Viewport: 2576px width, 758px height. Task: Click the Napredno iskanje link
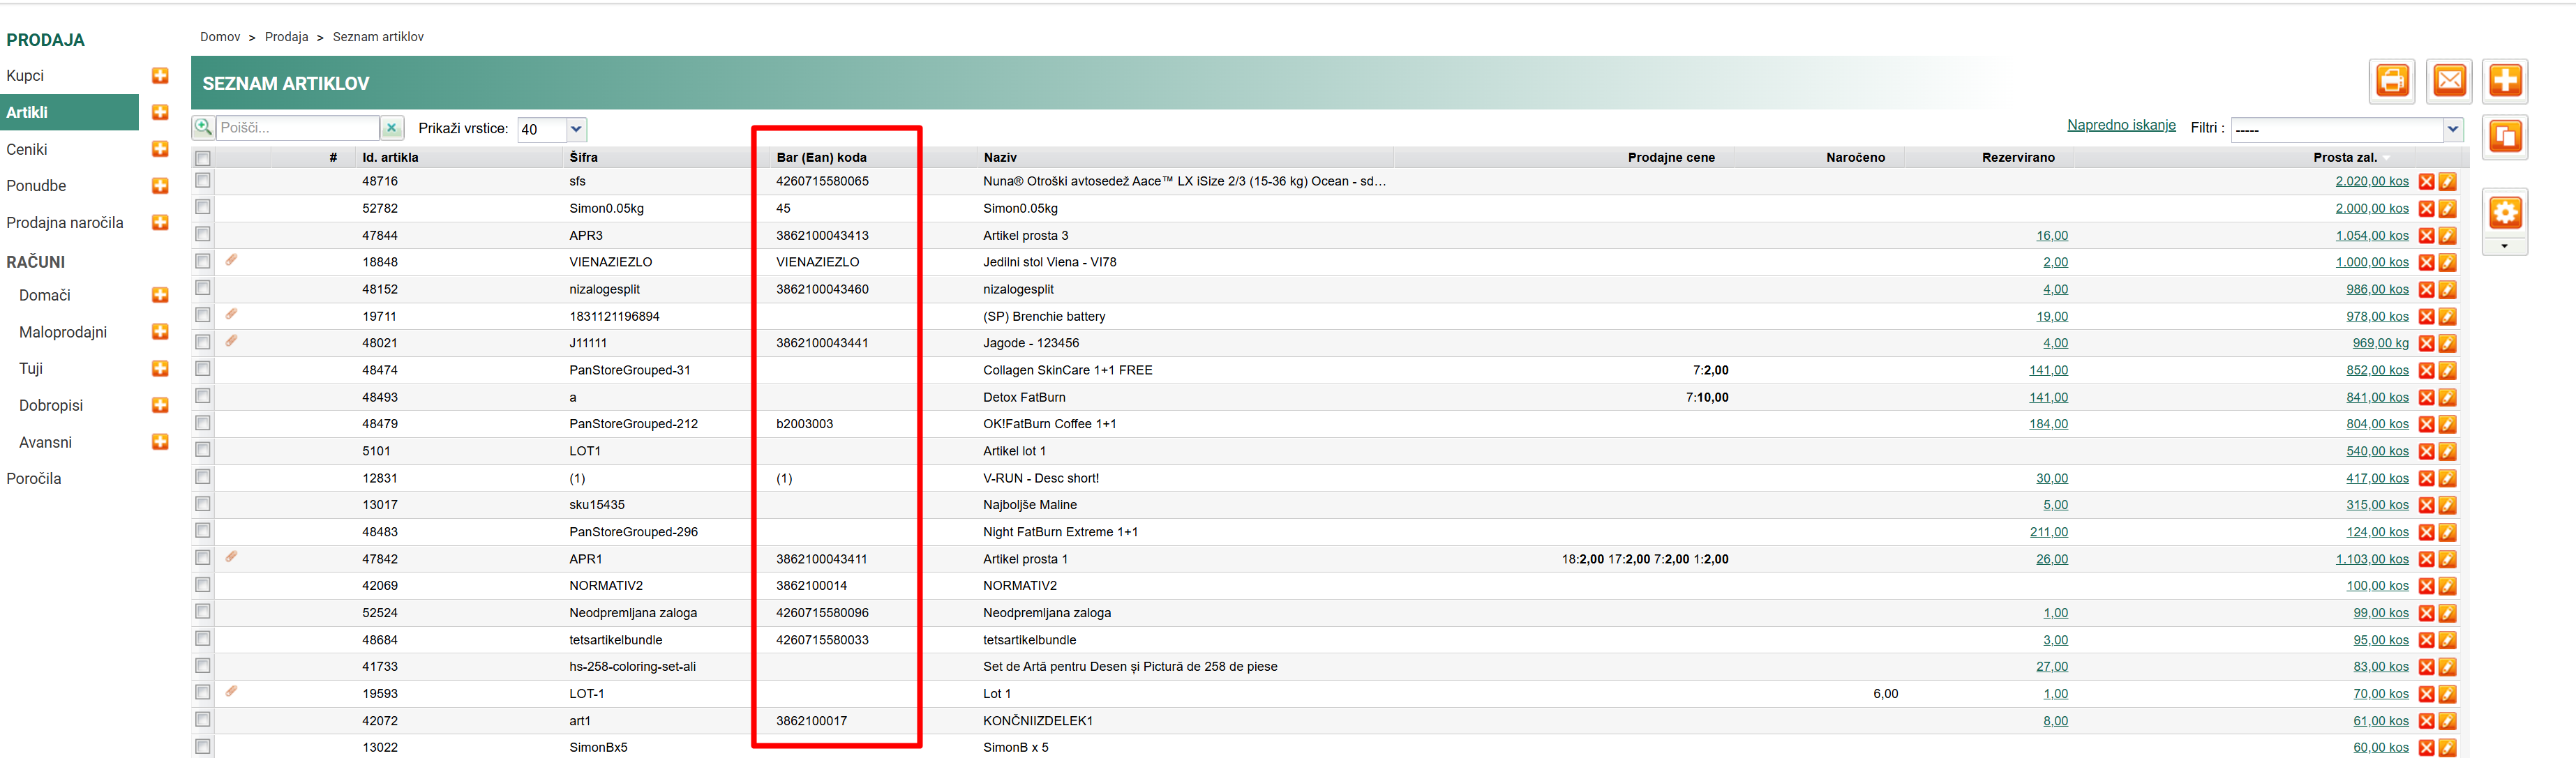click(x=2121, y=125)
